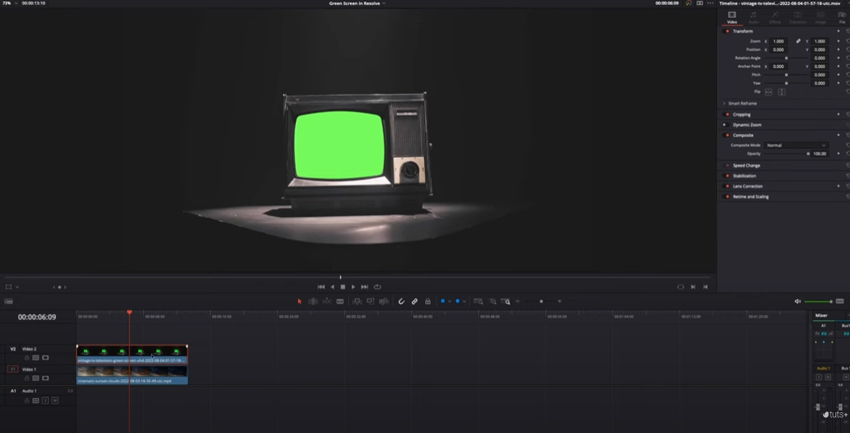Click the Position X value field
Viewport: 850px width, 433px height.
[779, 49]
